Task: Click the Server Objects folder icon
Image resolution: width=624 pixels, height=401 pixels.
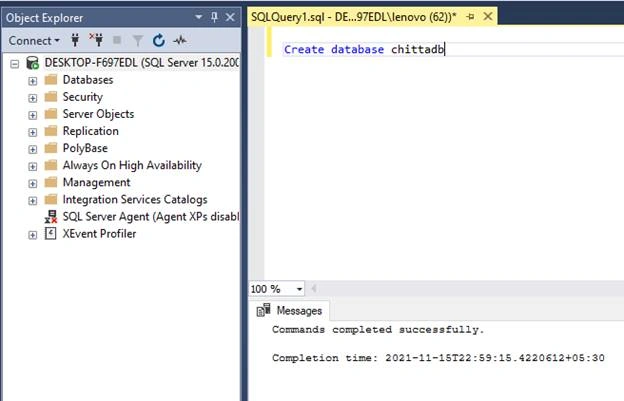Action: tap(51, 114)
